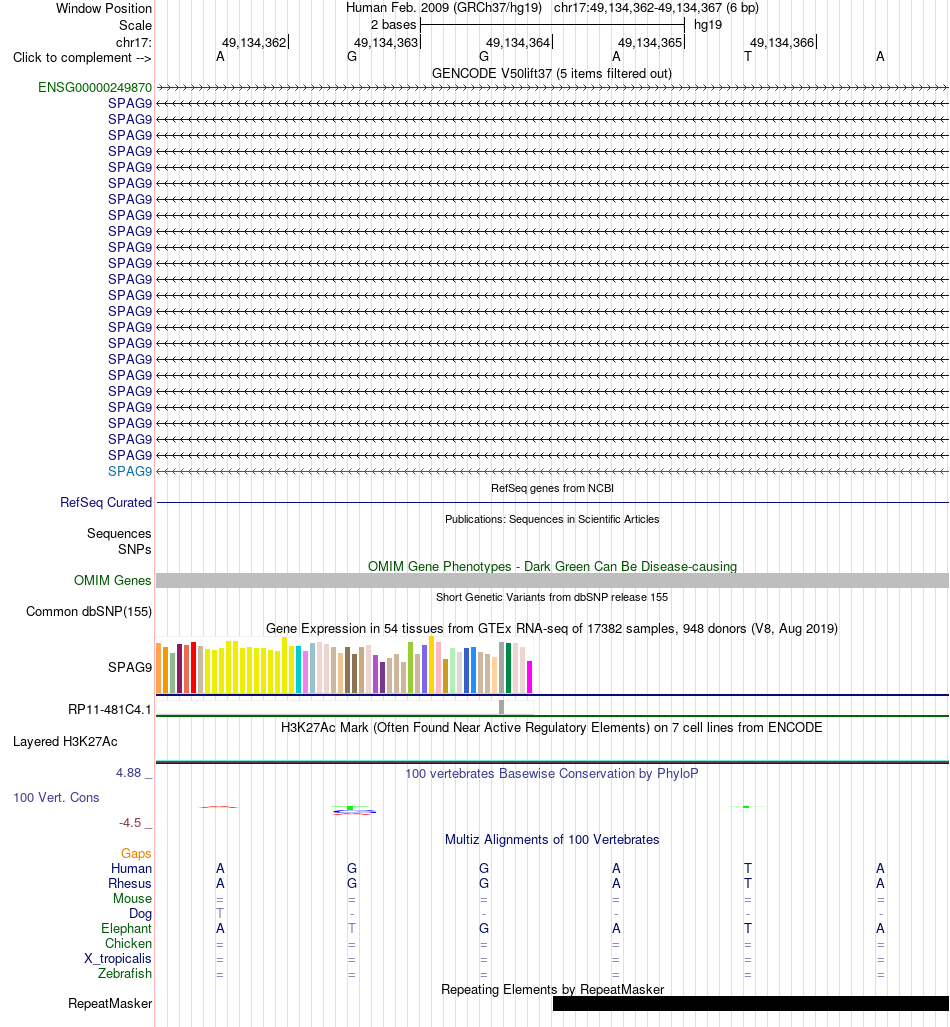950x1027 pixels.
Task: Click the ENSG00000249870 gene label
Action: [95, 88]
